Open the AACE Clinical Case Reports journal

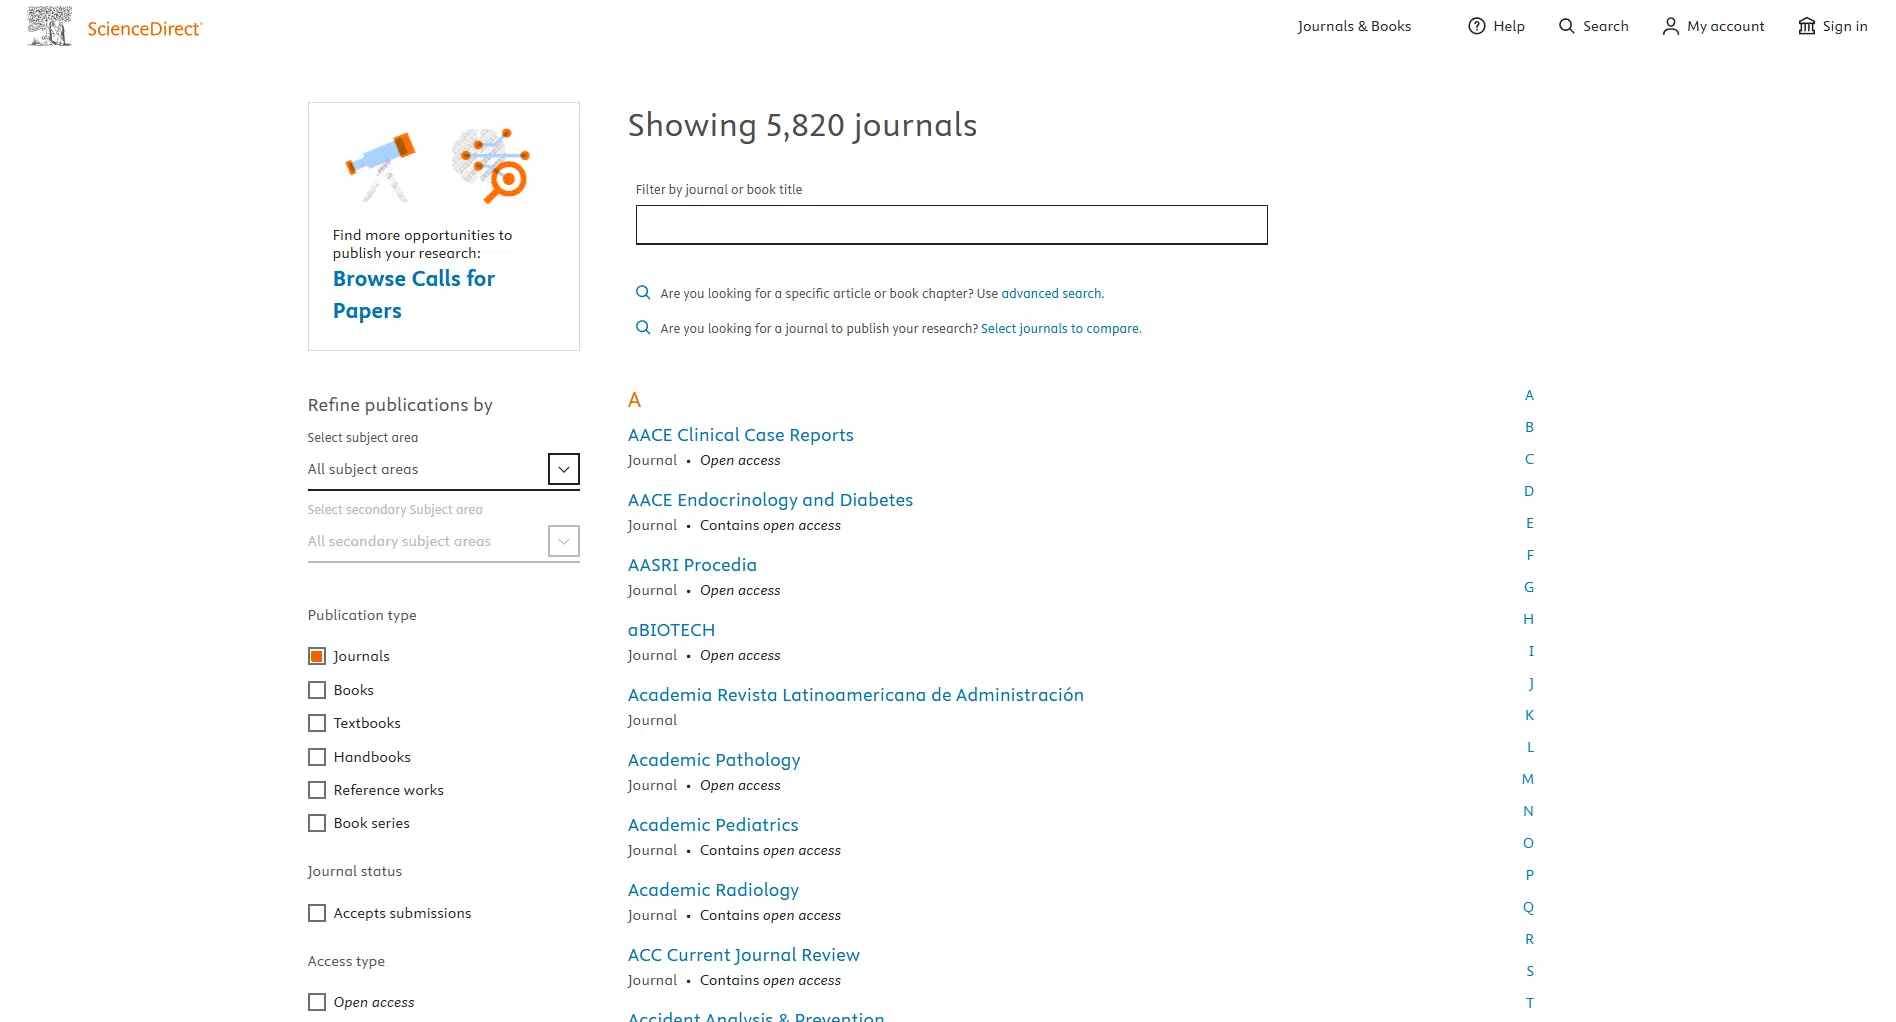click(740, 434)
